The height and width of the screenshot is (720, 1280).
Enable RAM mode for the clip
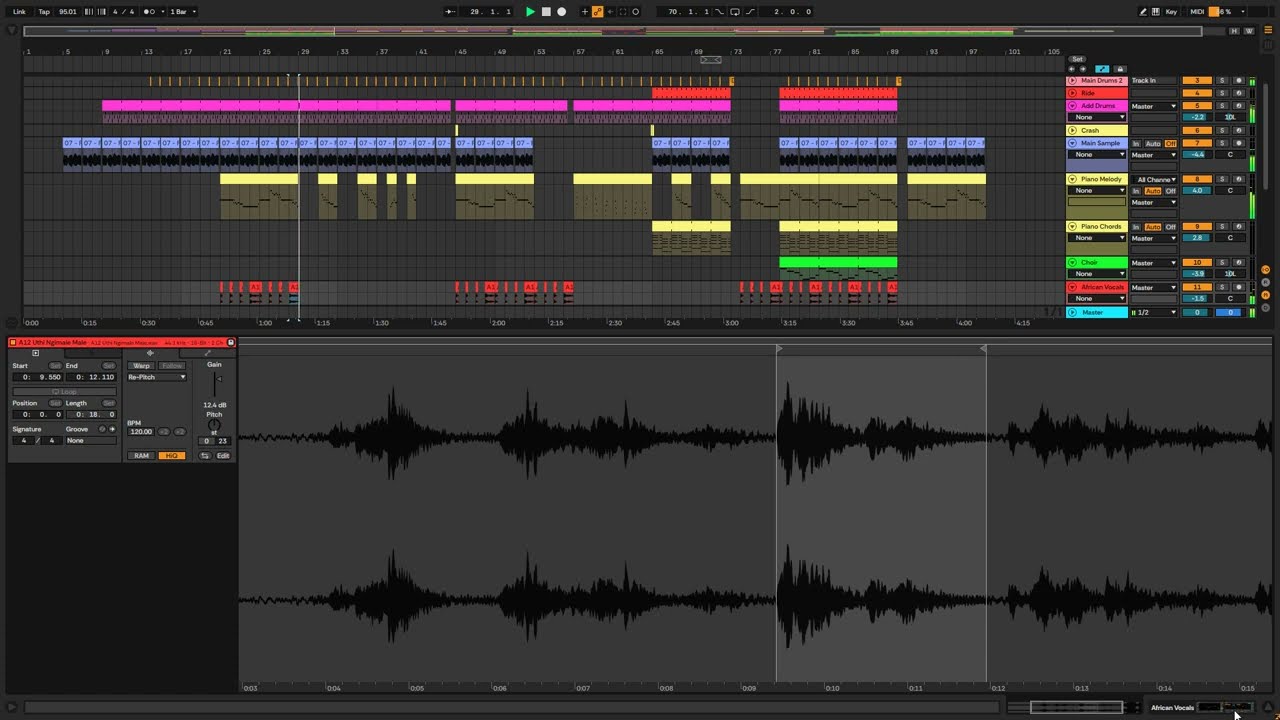(142, 456)
